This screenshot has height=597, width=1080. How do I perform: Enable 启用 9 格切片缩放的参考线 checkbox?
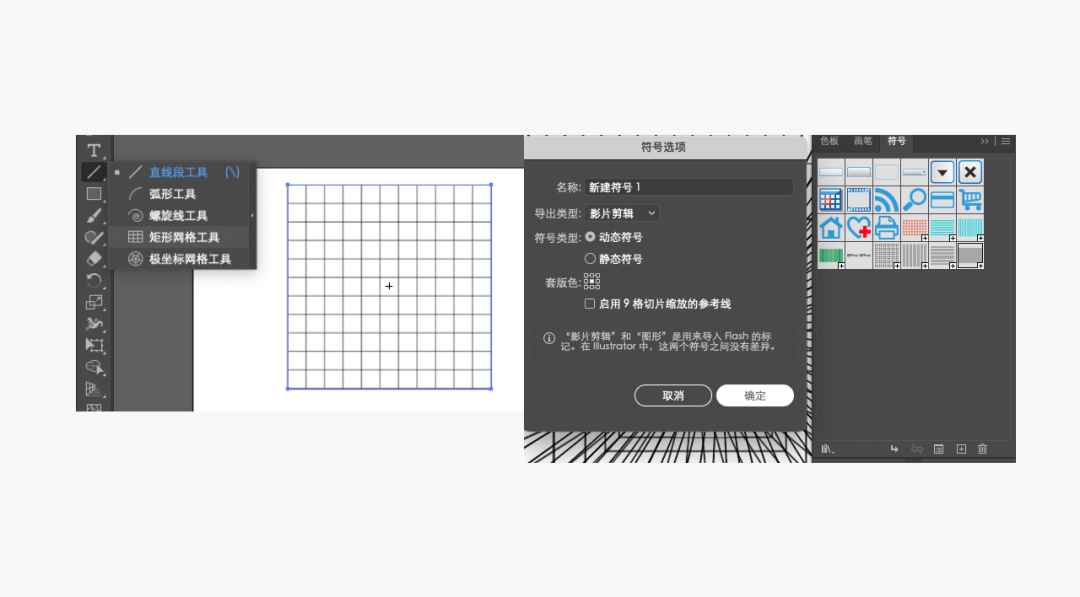[590, 304]
